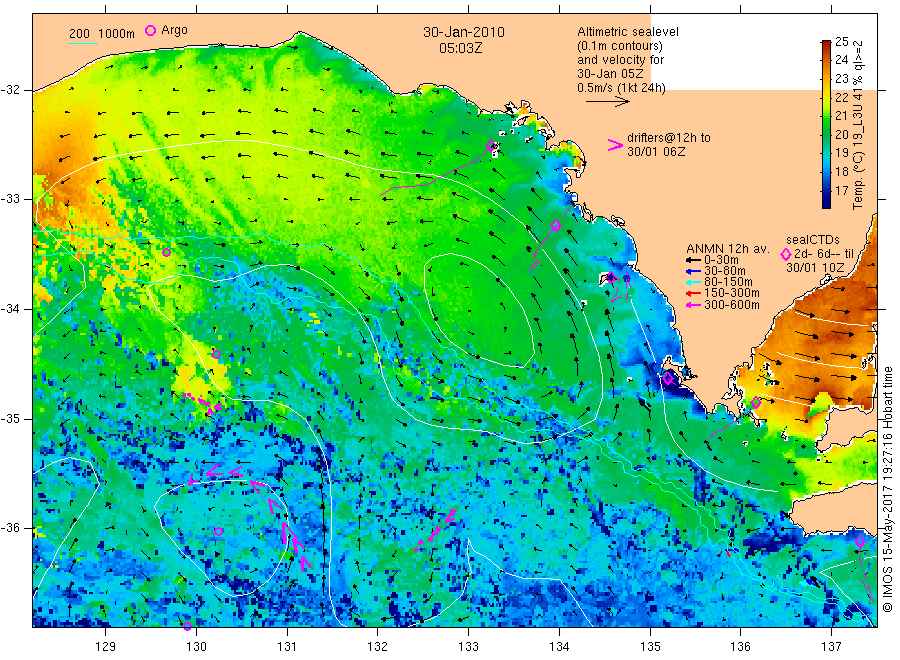Click the red 150-300m arrow legend symbol
The image size is (900, 660).
point(694,293)
